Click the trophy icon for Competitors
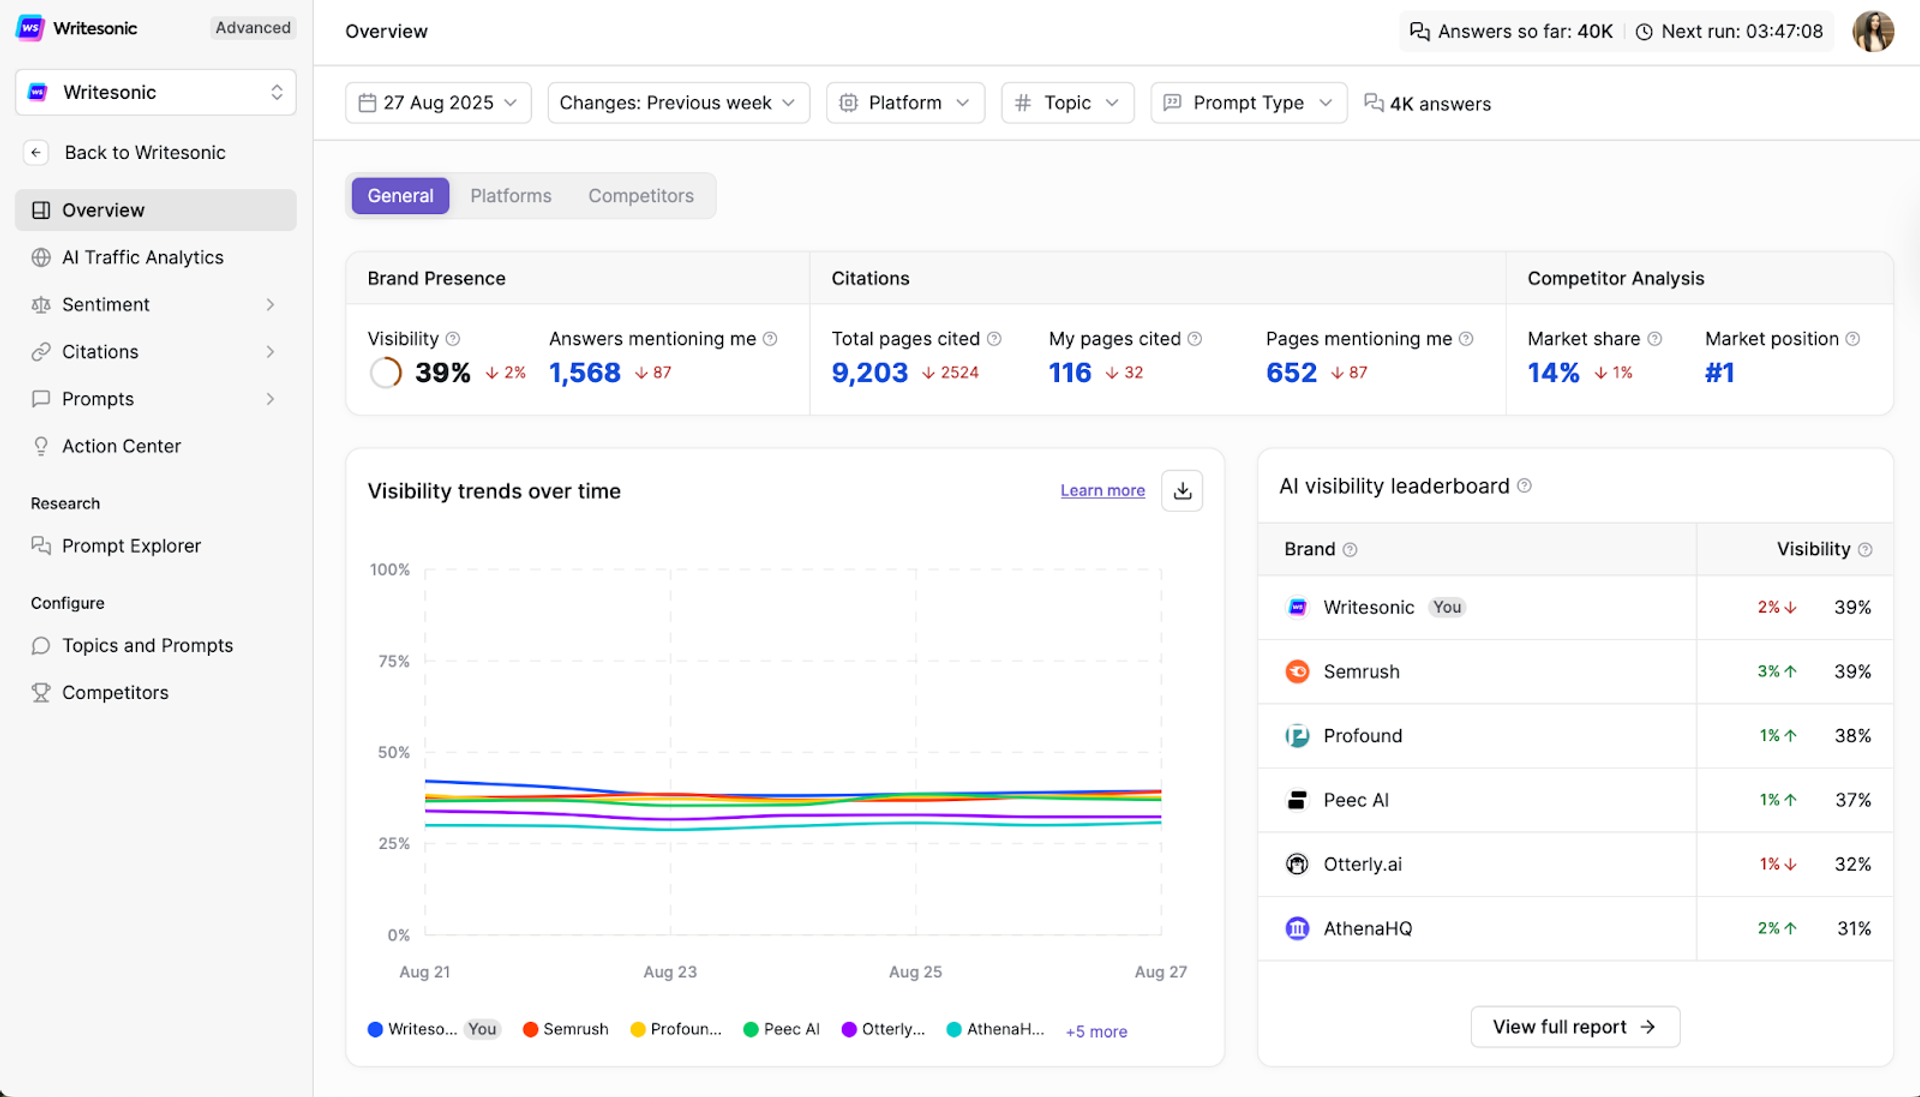This screenshot has width=1920, height=1097. 41,692
